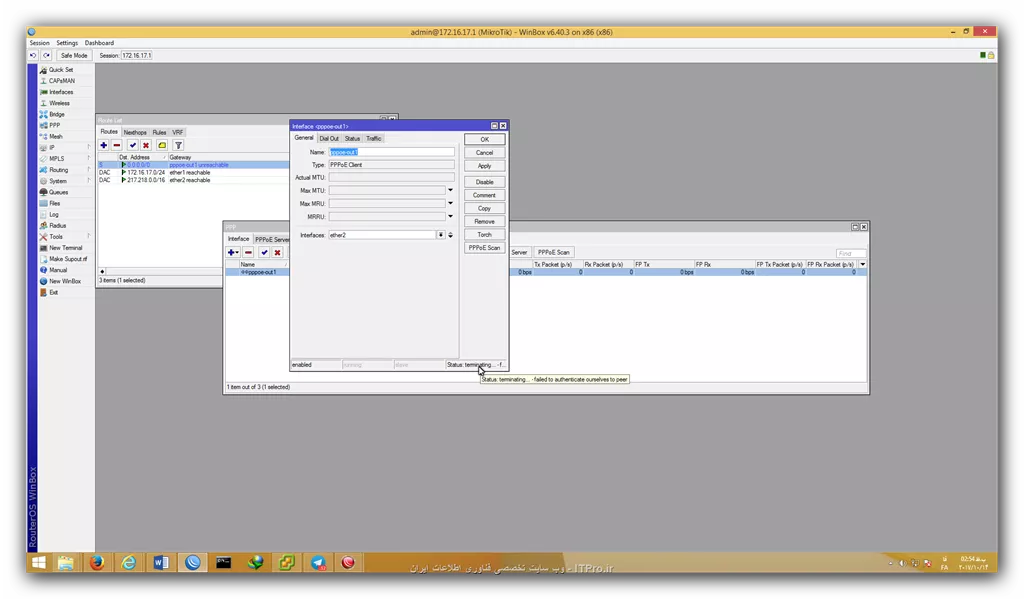This screenshot has height=599, width=1024.
Task: Click the filter funnel icon in Route List
Action: [x=178, y=145]
